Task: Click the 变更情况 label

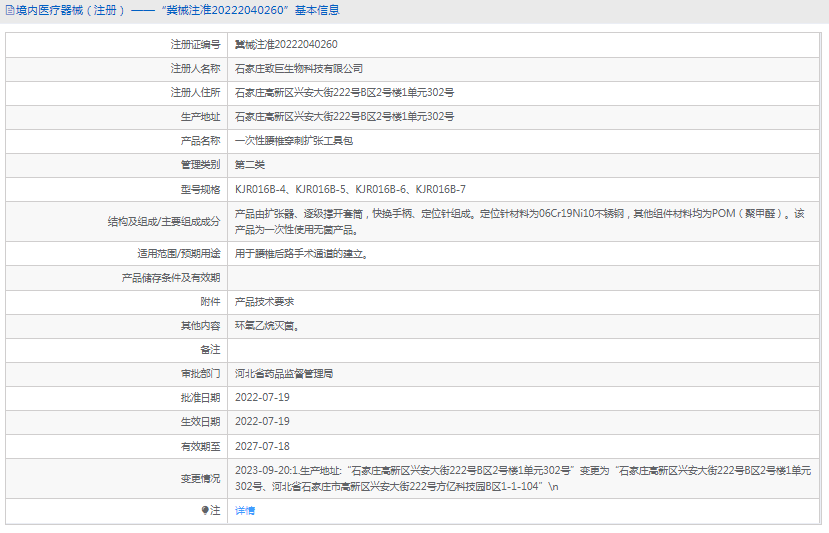Action: point(200,479)
